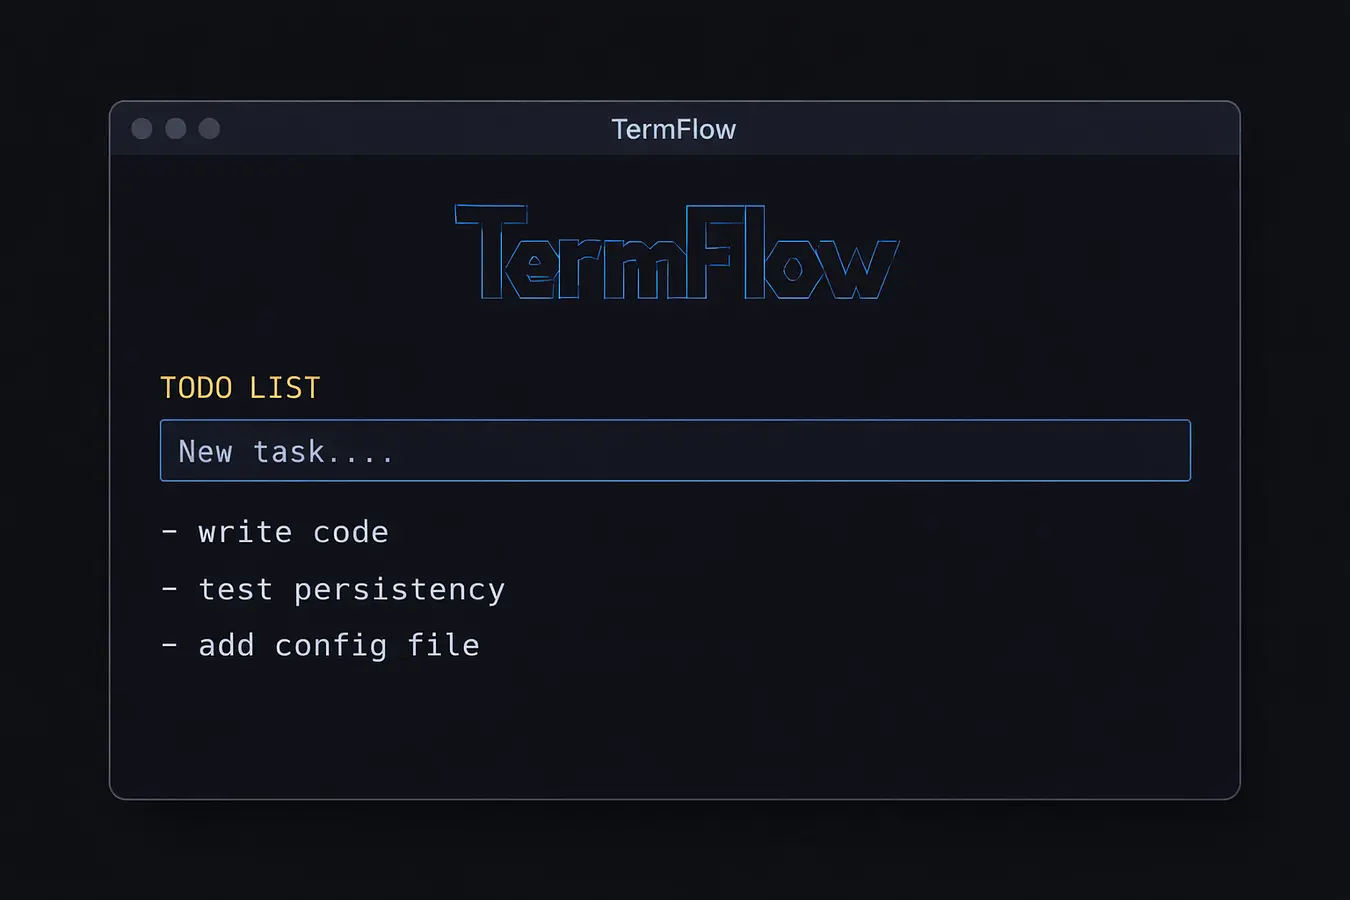Click the red close traffic light
This screenshot has height=900, width=1350.
[142, 128]
